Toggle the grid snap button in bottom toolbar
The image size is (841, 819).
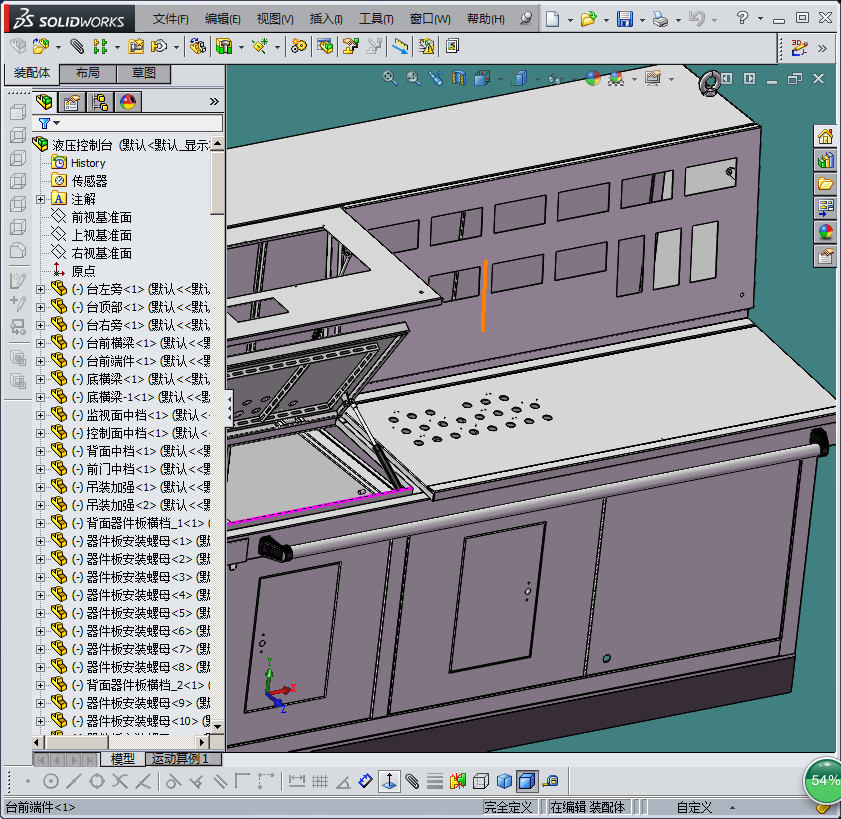[319, 781]
